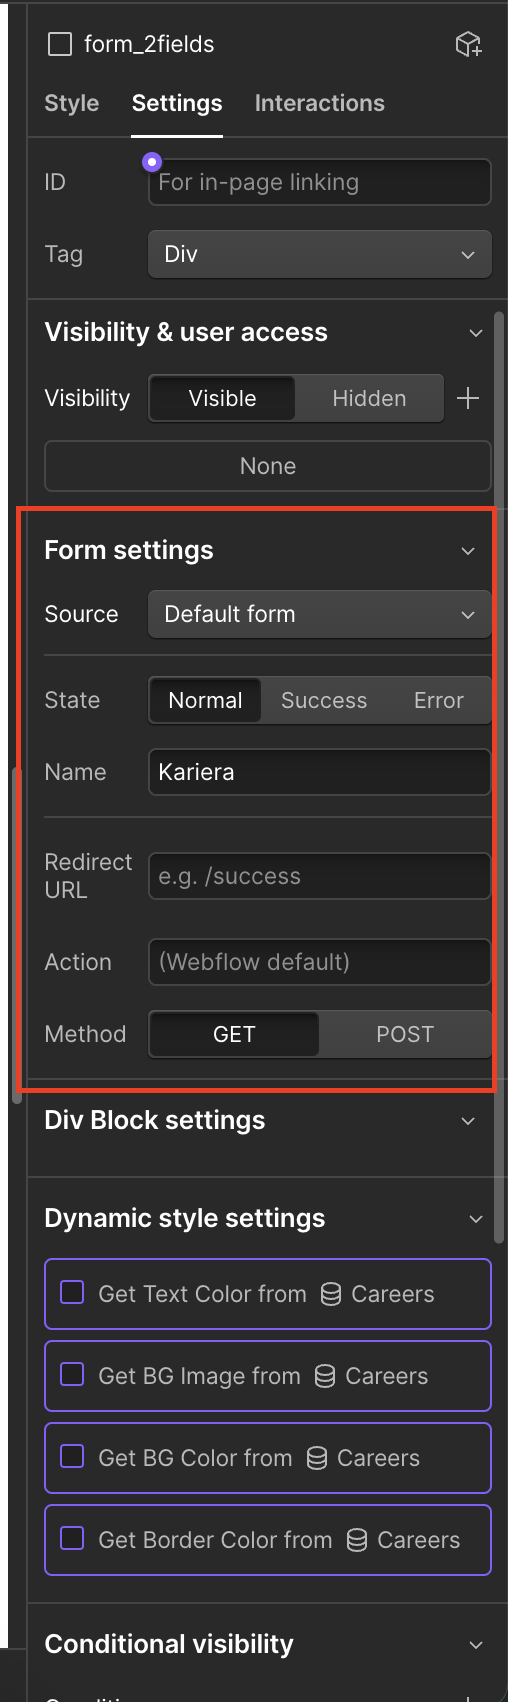The height and width of the screenshot is (1702, 508).
Task: Set form Method to POST
Action: tap(405, 1034)
